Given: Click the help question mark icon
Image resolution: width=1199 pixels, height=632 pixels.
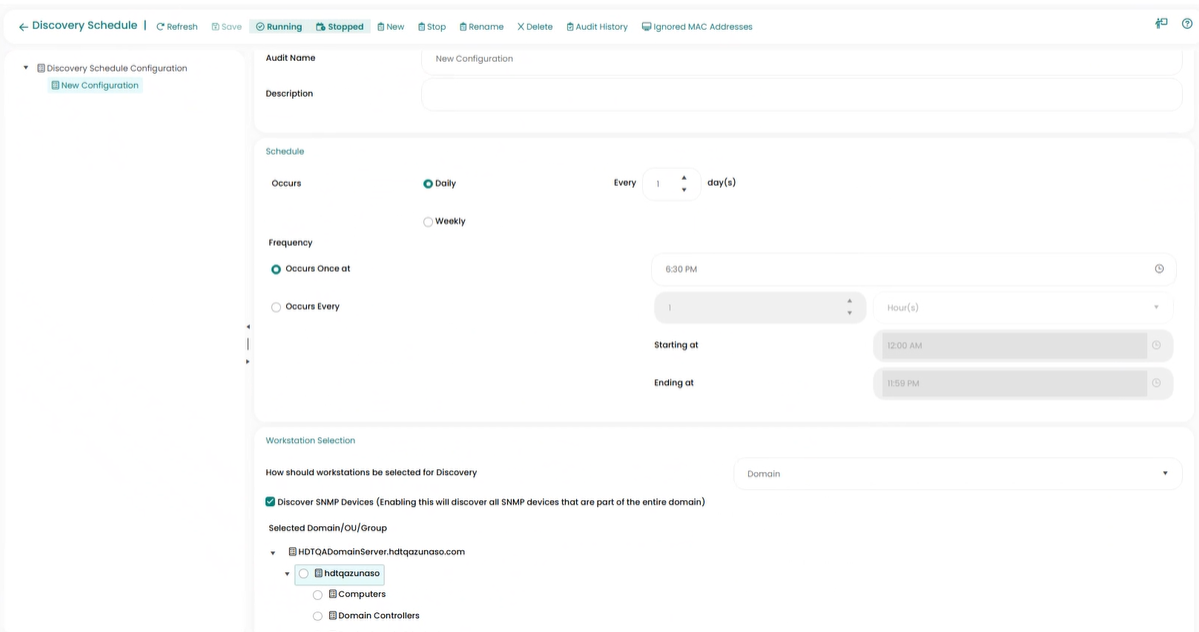Looking at the screenshot, I should coord(1187,24).
